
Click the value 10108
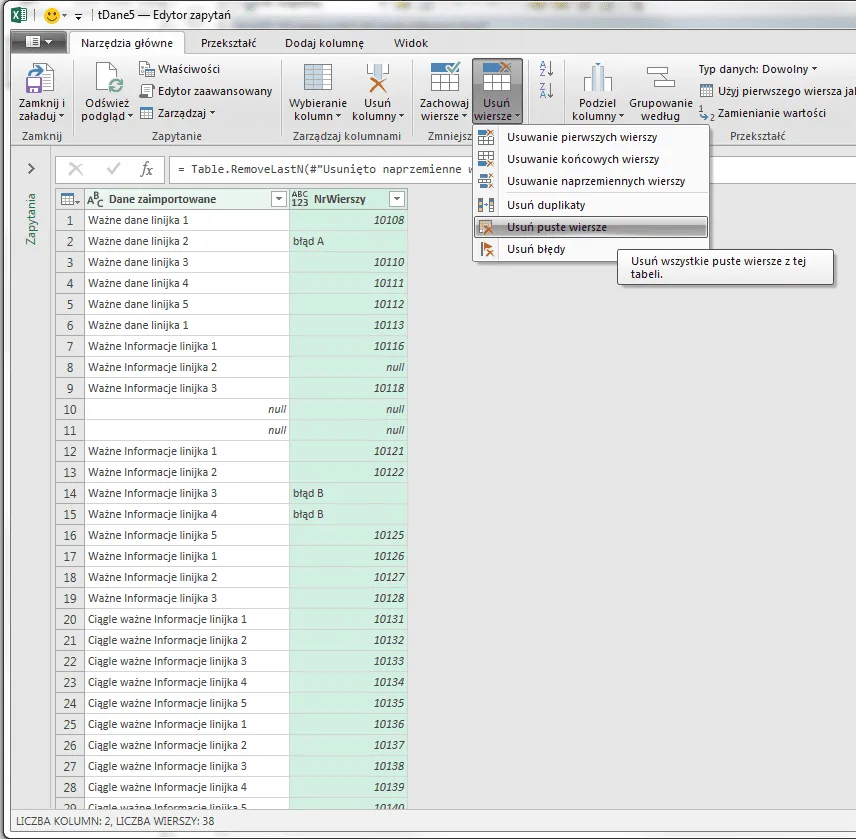pyautogui.click(x=389, y=221)
